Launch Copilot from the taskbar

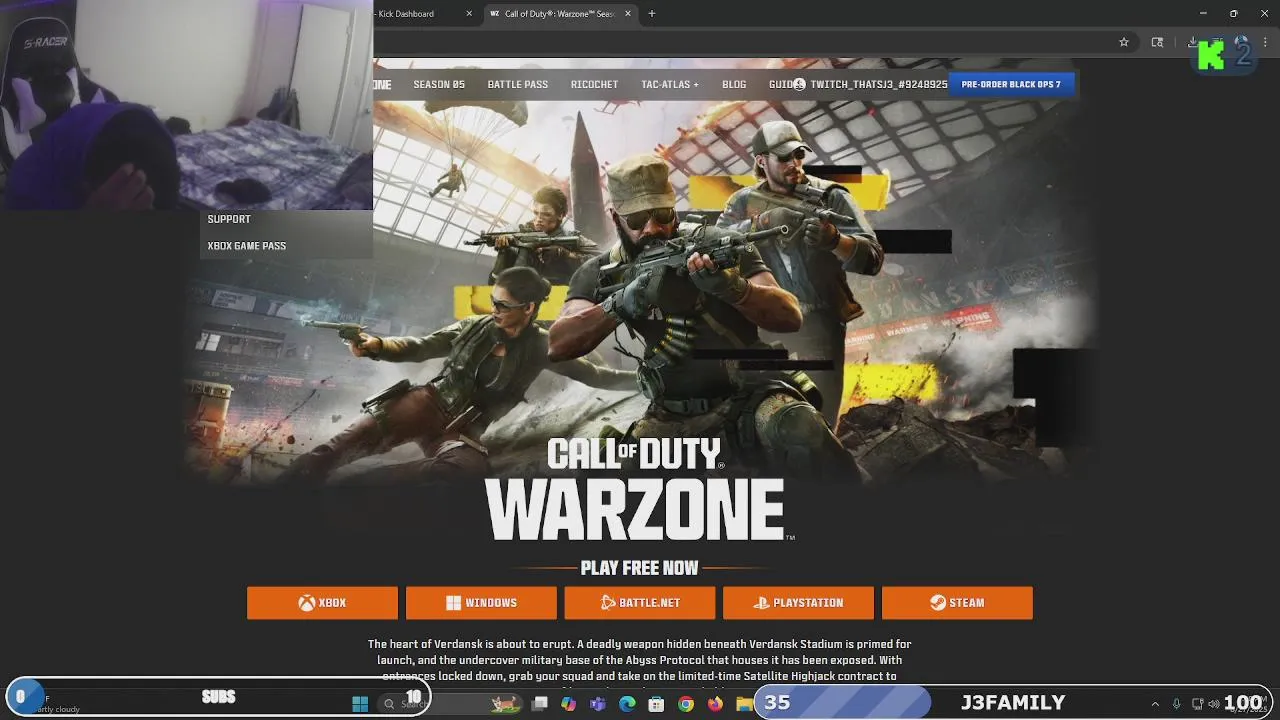click(569, 704)
